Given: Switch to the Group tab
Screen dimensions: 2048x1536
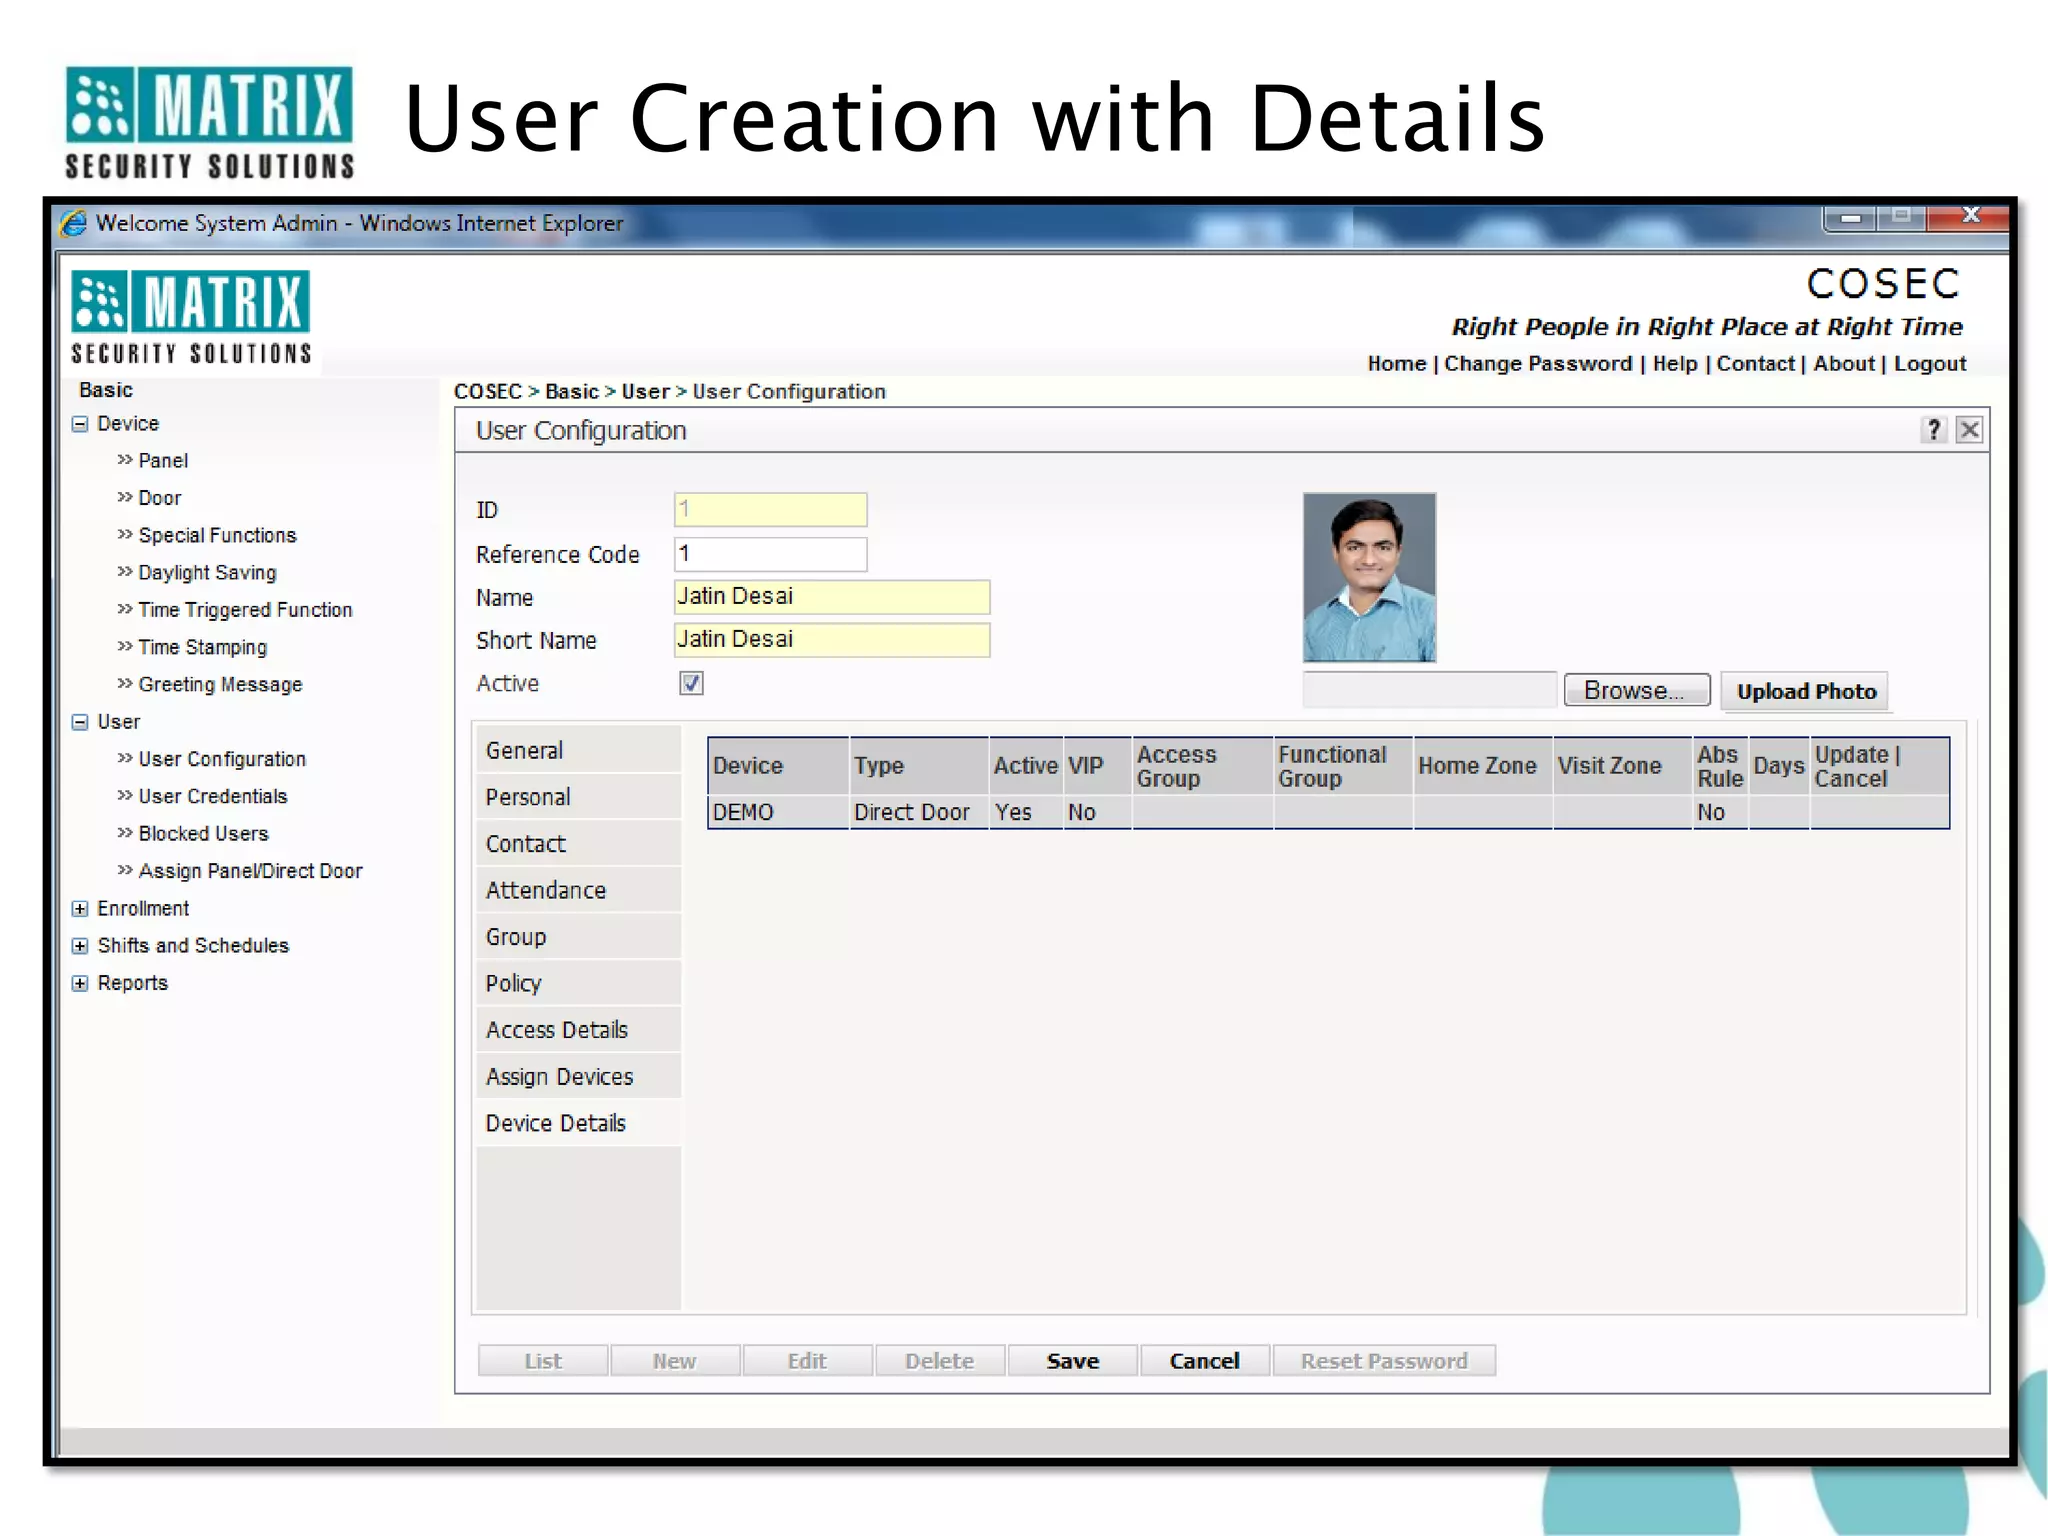Looking at the screenshot, I should (x=578, y=937).
